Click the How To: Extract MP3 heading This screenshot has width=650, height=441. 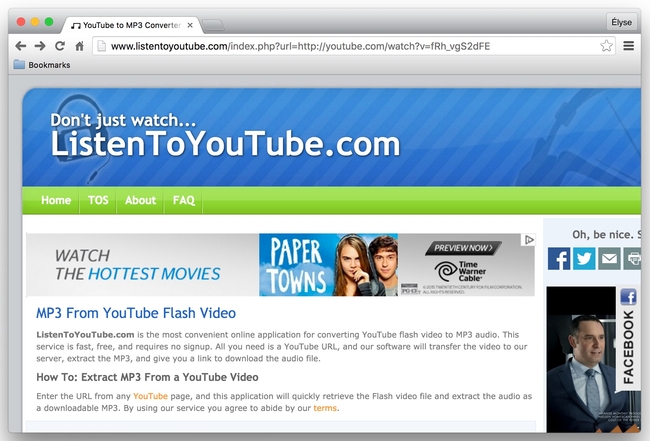[148, 377]
